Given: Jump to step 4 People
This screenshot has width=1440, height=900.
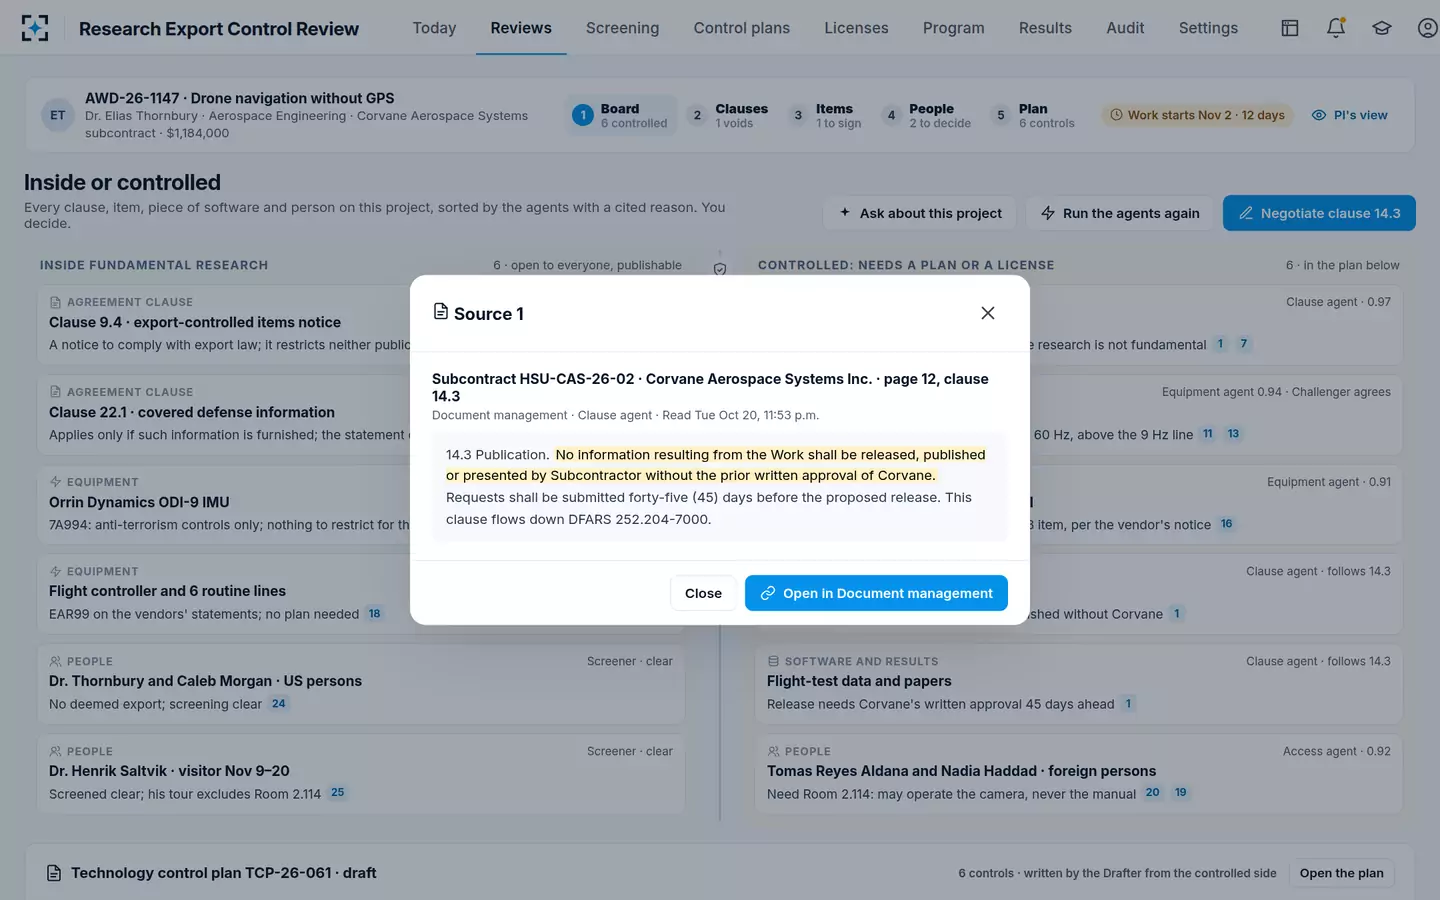Looking at the screenshot, I should click(x=926, y=115).
